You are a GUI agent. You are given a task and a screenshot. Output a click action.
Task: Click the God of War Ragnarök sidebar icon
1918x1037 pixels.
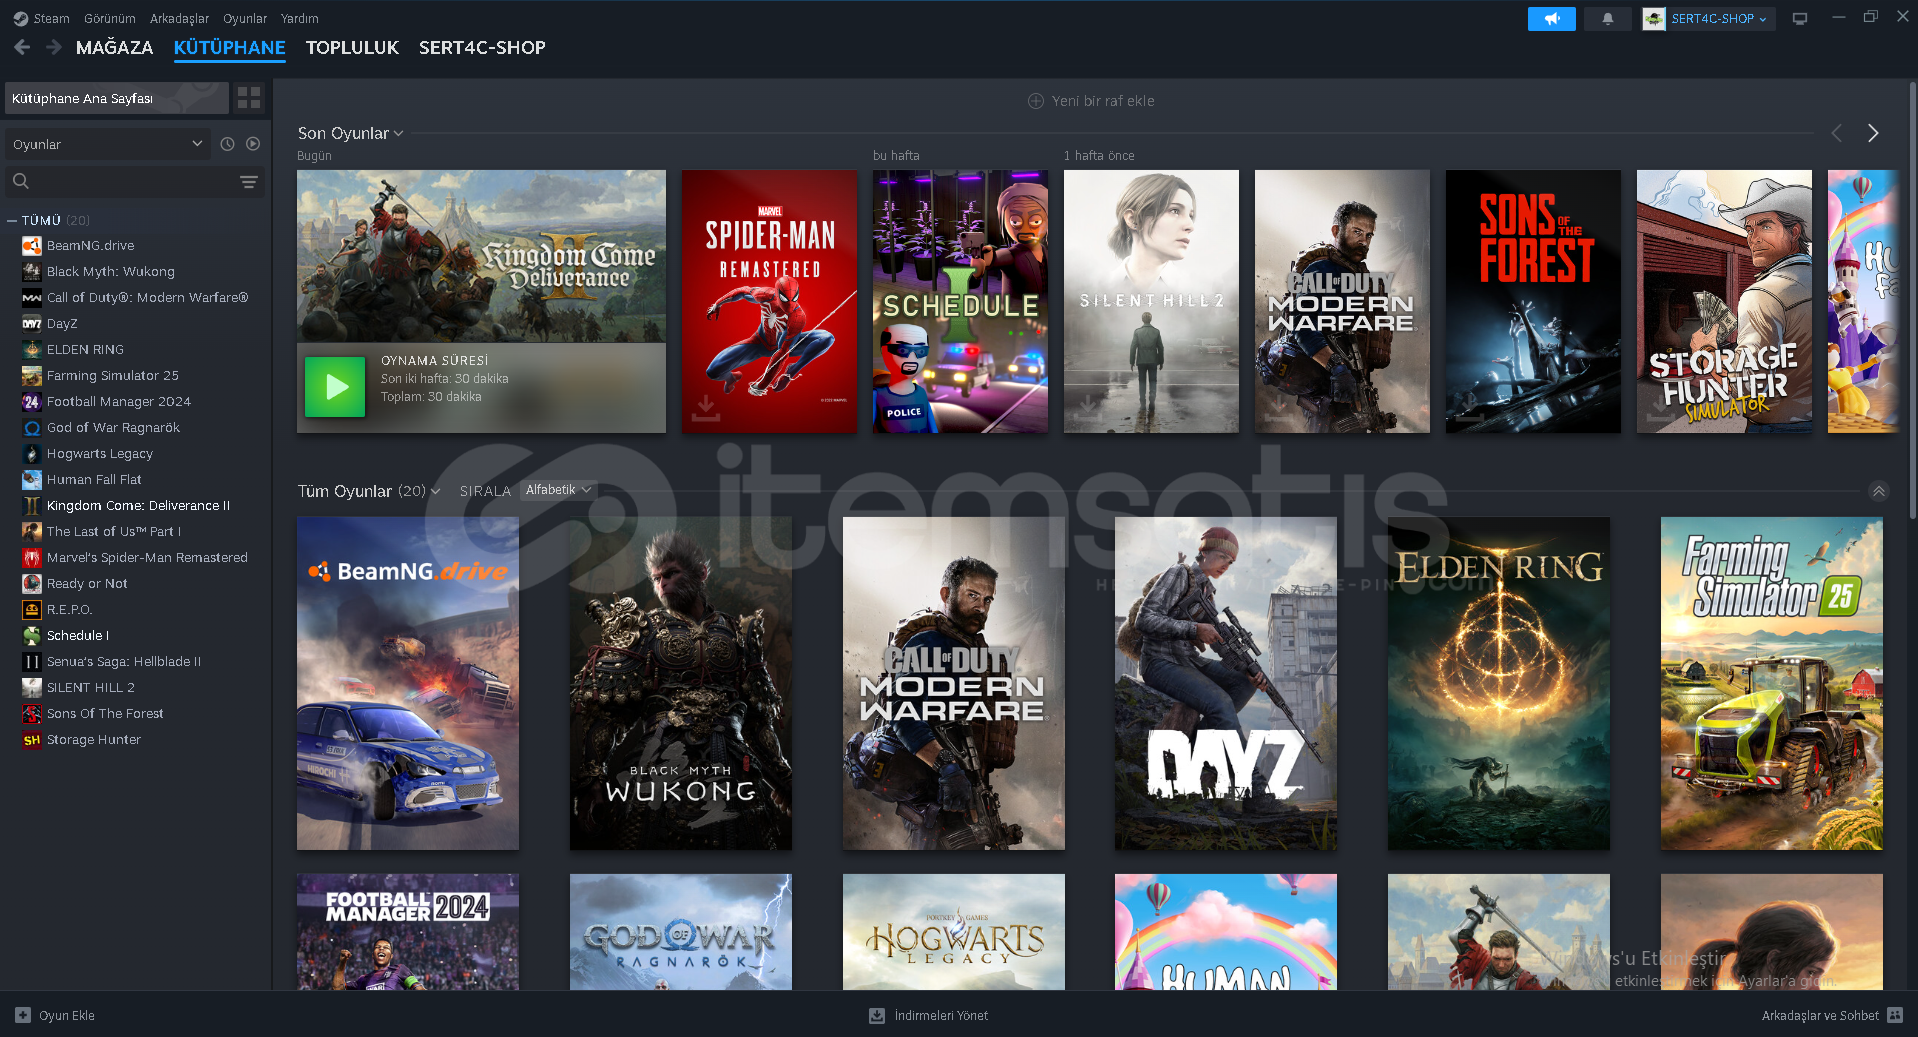[32, 427]
